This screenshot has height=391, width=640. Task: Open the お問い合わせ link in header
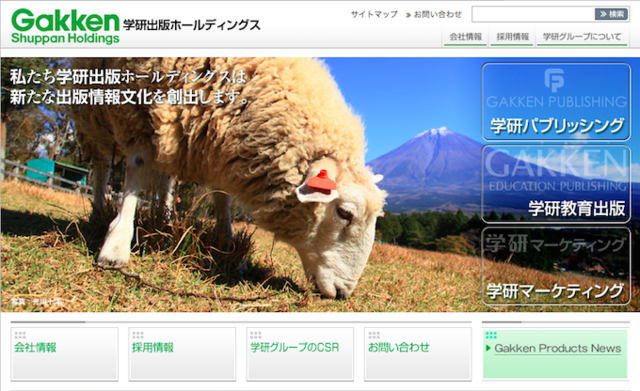click(438, 14)
